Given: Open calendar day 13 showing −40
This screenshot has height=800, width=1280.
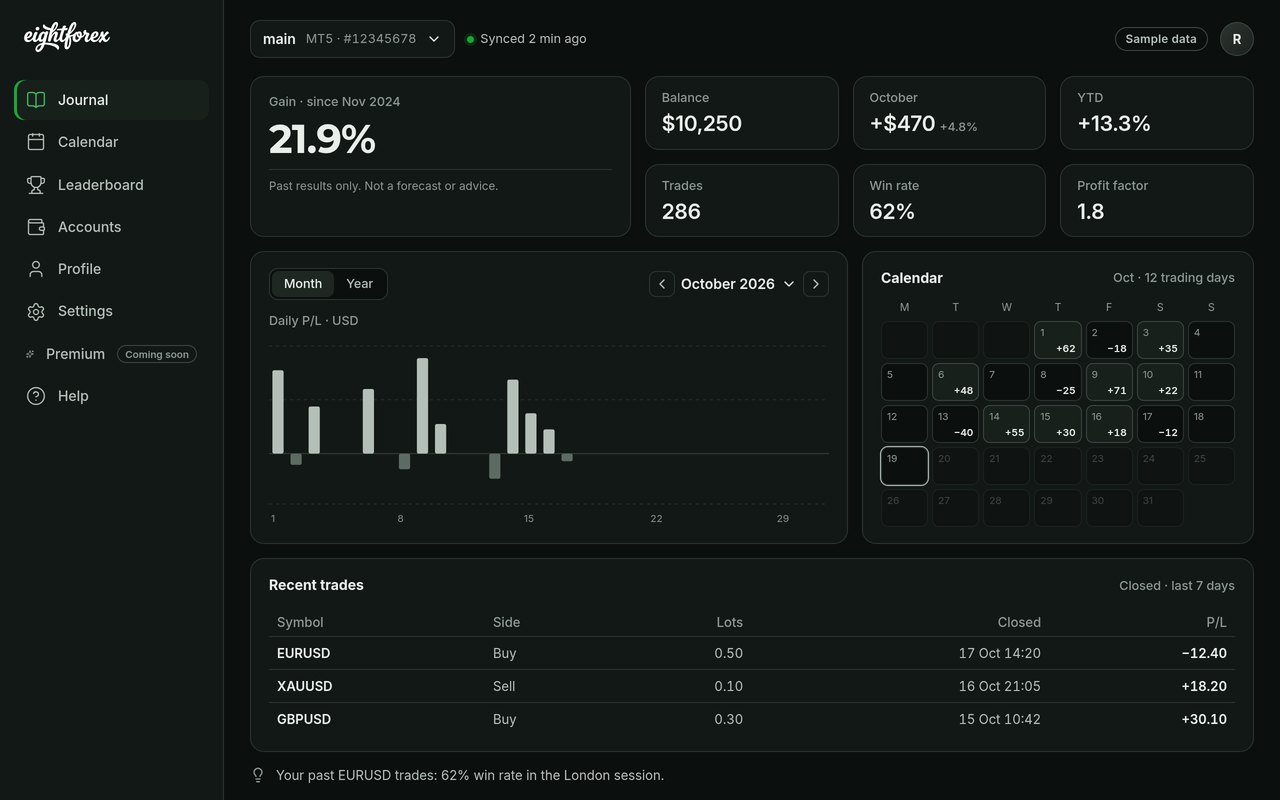Looking at the screenshot, I should [955, 424].
